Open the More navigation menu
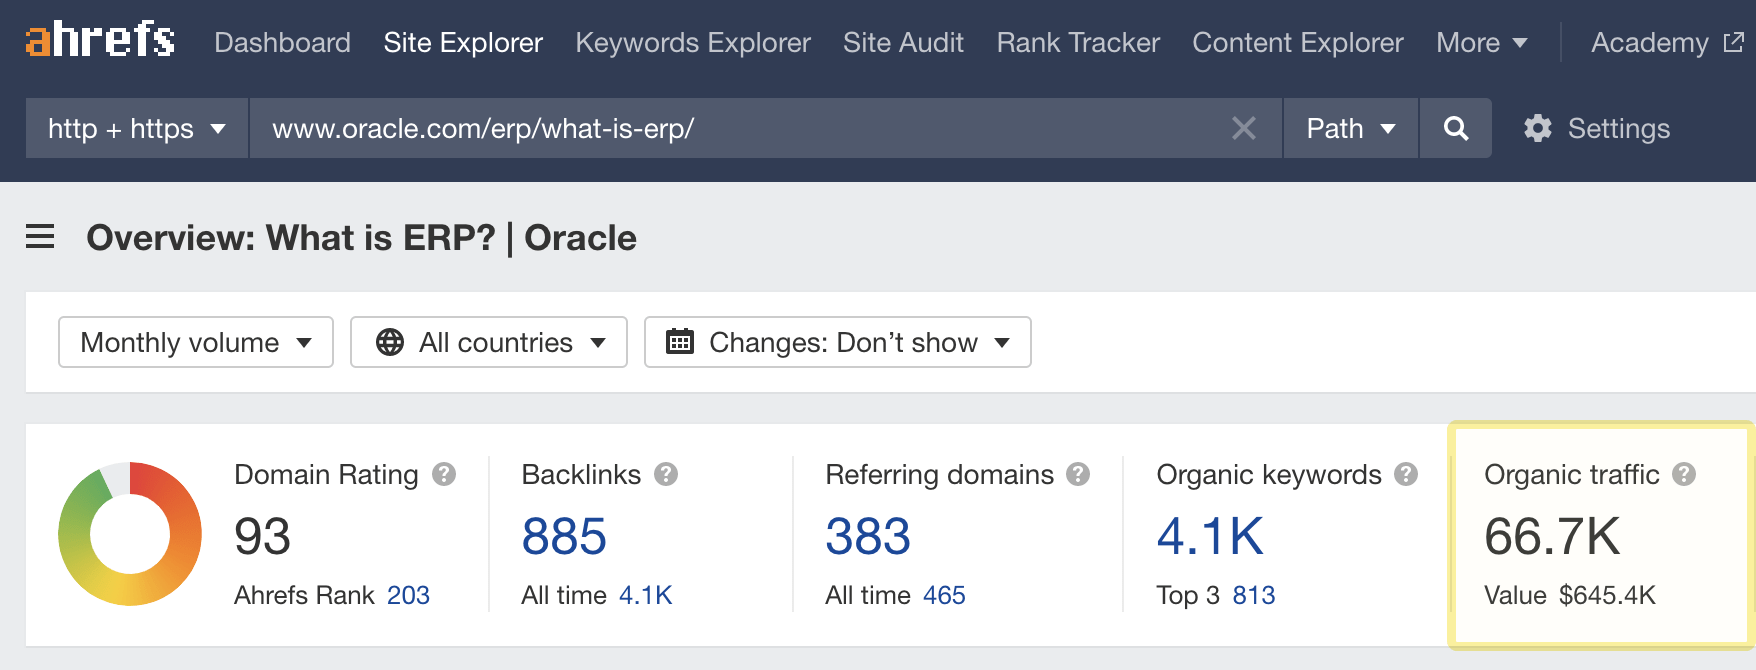Screen dimensions: 1756x670 [1481, 42]
